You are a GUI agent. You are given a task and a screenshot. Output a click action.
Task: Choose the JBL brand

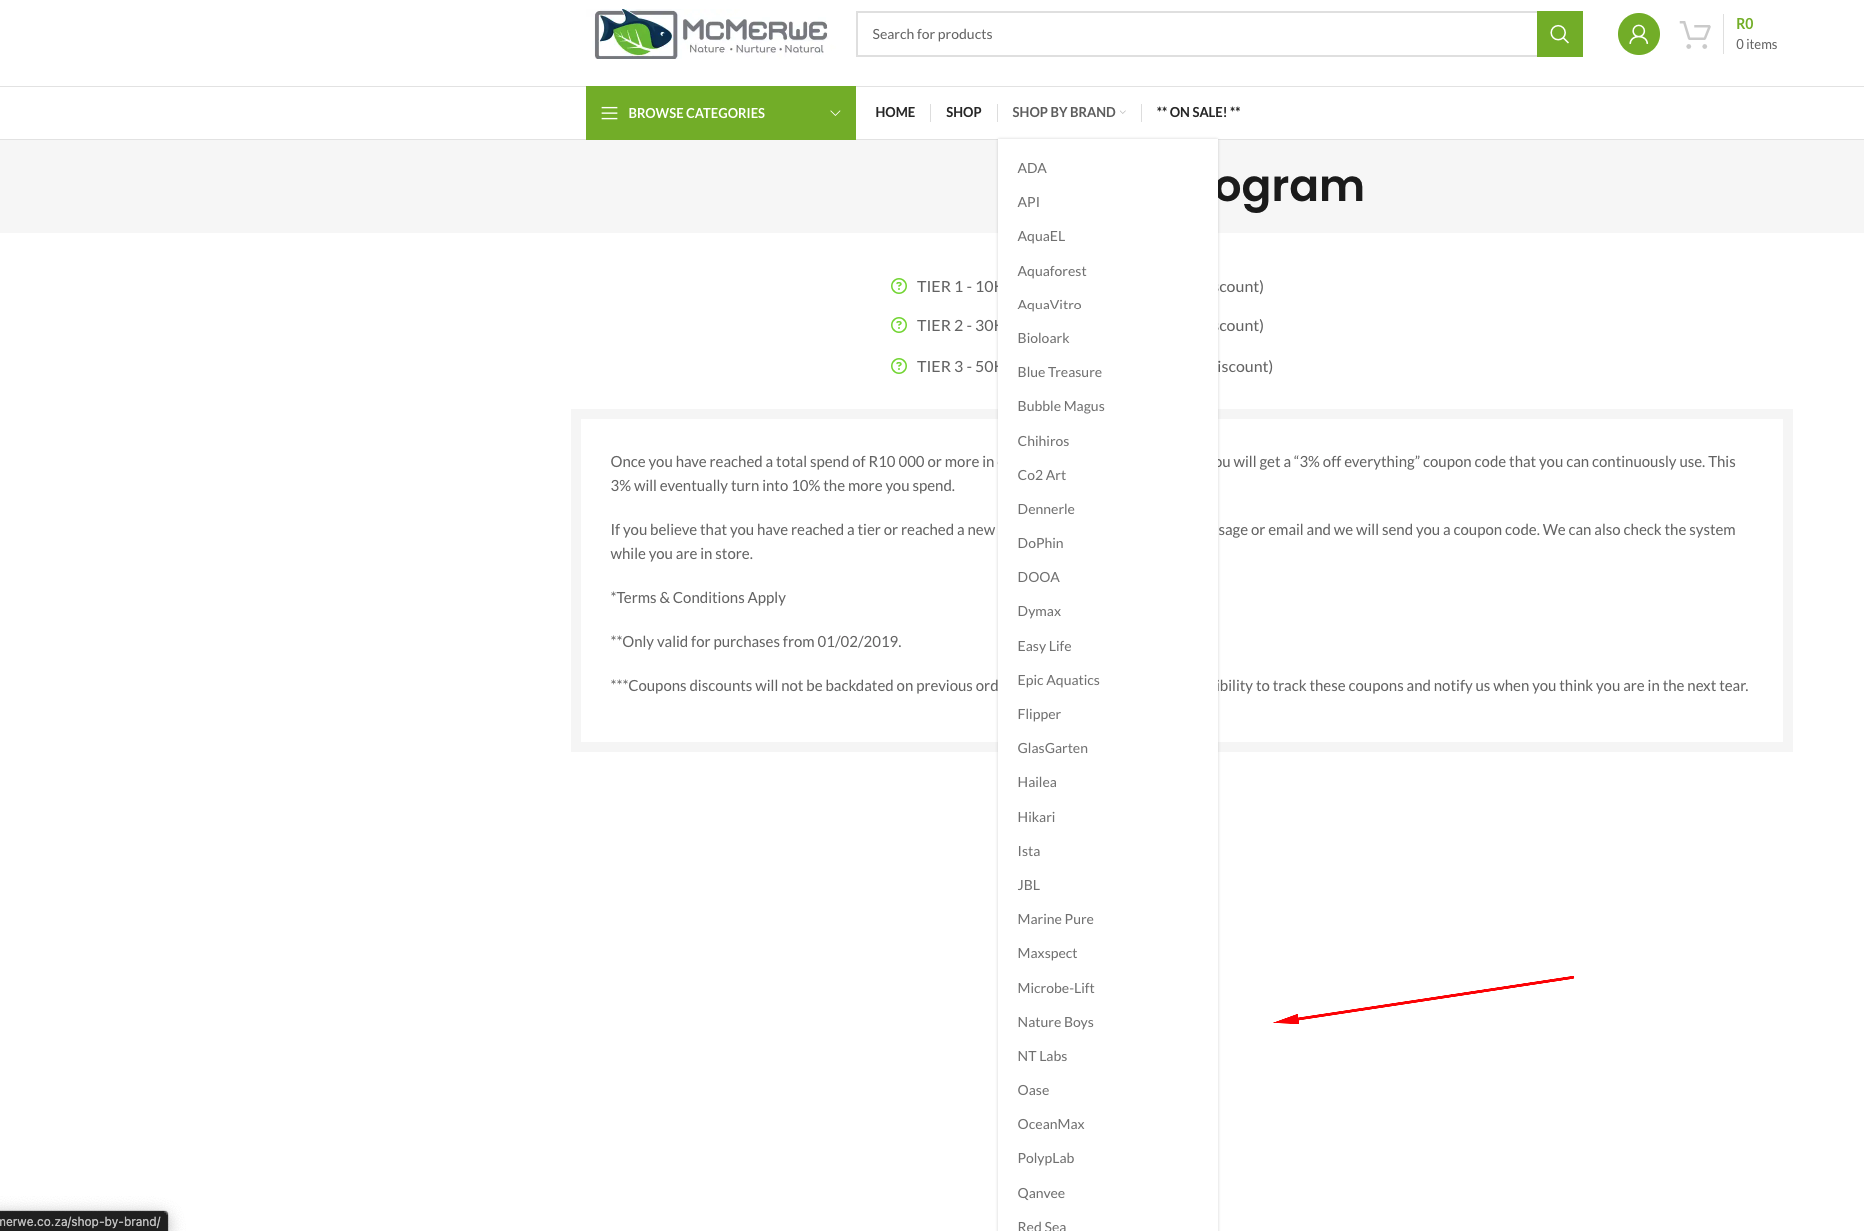click(x=1028, y=885)
